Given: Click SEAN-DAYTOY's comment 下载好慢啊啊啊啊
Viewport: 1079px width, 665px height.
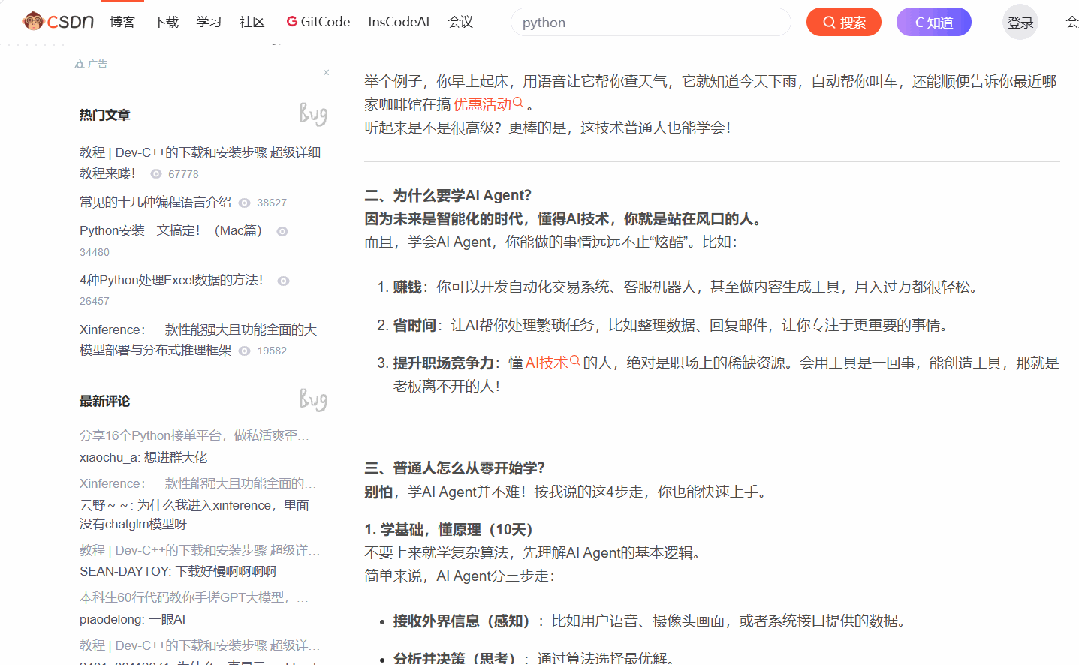Looking at the screenshot, I should [176, 568].
